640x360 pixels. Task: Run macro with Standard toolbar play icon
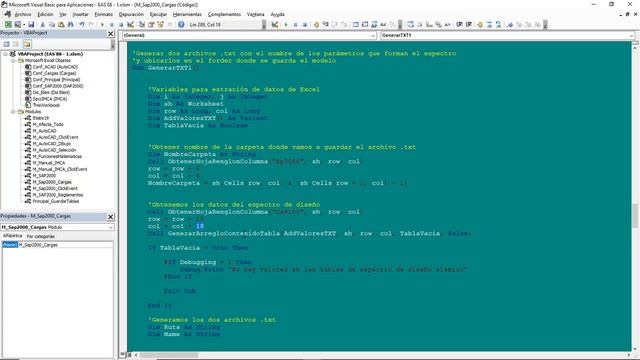[x=102, y=24]
